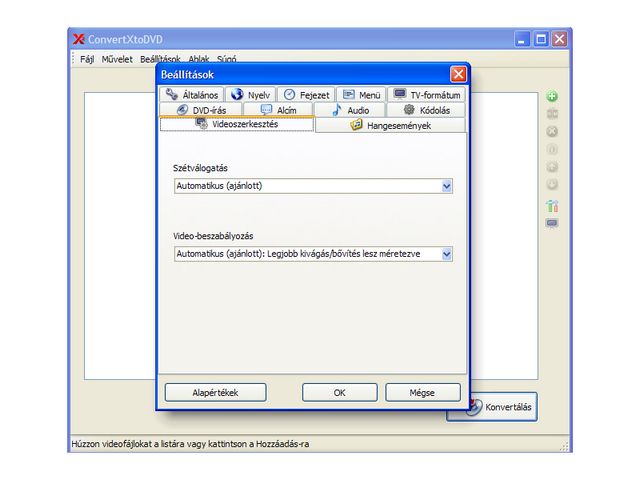The width and height of the screenshot is (640, 480).
Task: Click the grey move-down arrow icon in sidebar
Action: 552,184
